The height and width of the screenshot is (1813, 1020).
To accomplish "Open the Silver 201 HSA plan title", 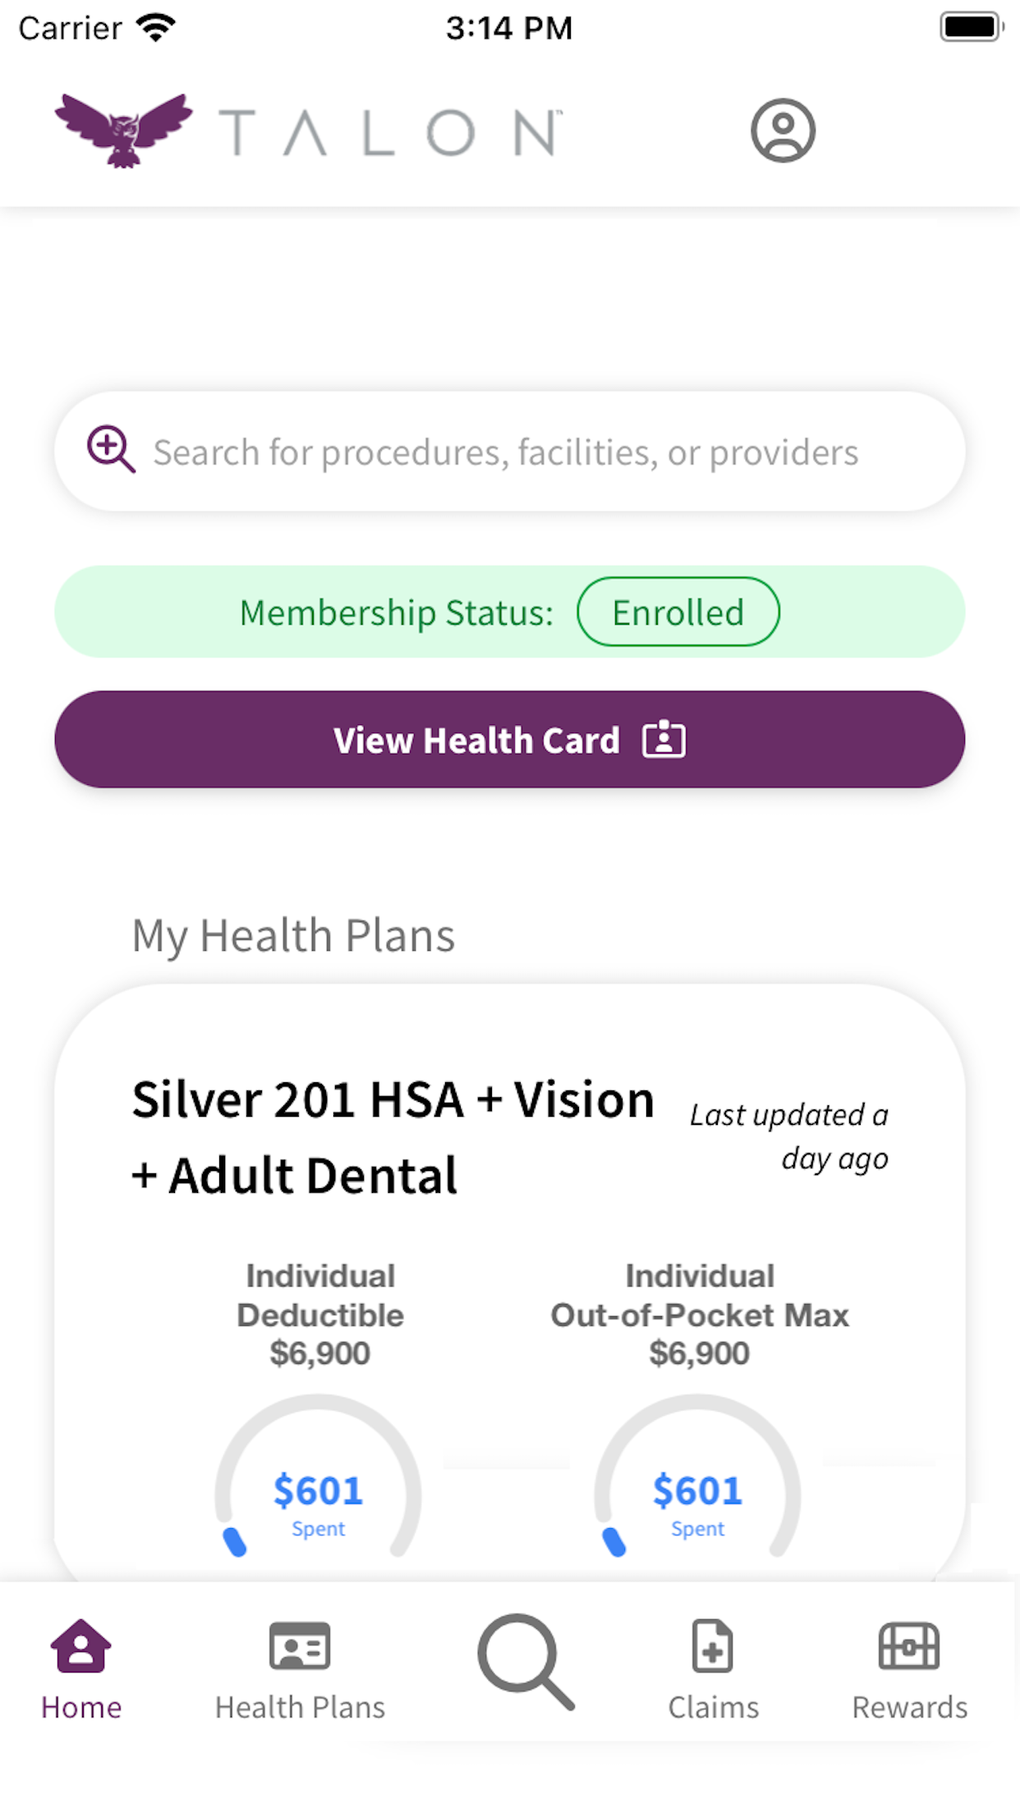I will tap(393, 1137).
